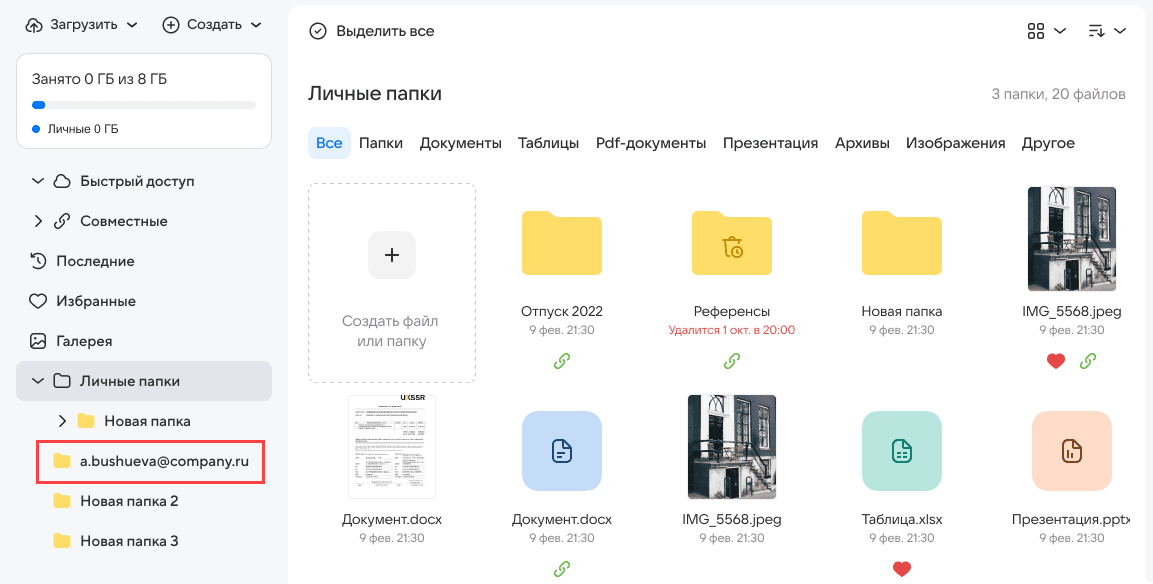Click the heart icon for Избранные in sidebar
This screenshot has height=584, width=1153.
pyautogui.click(x=38, y=302)
